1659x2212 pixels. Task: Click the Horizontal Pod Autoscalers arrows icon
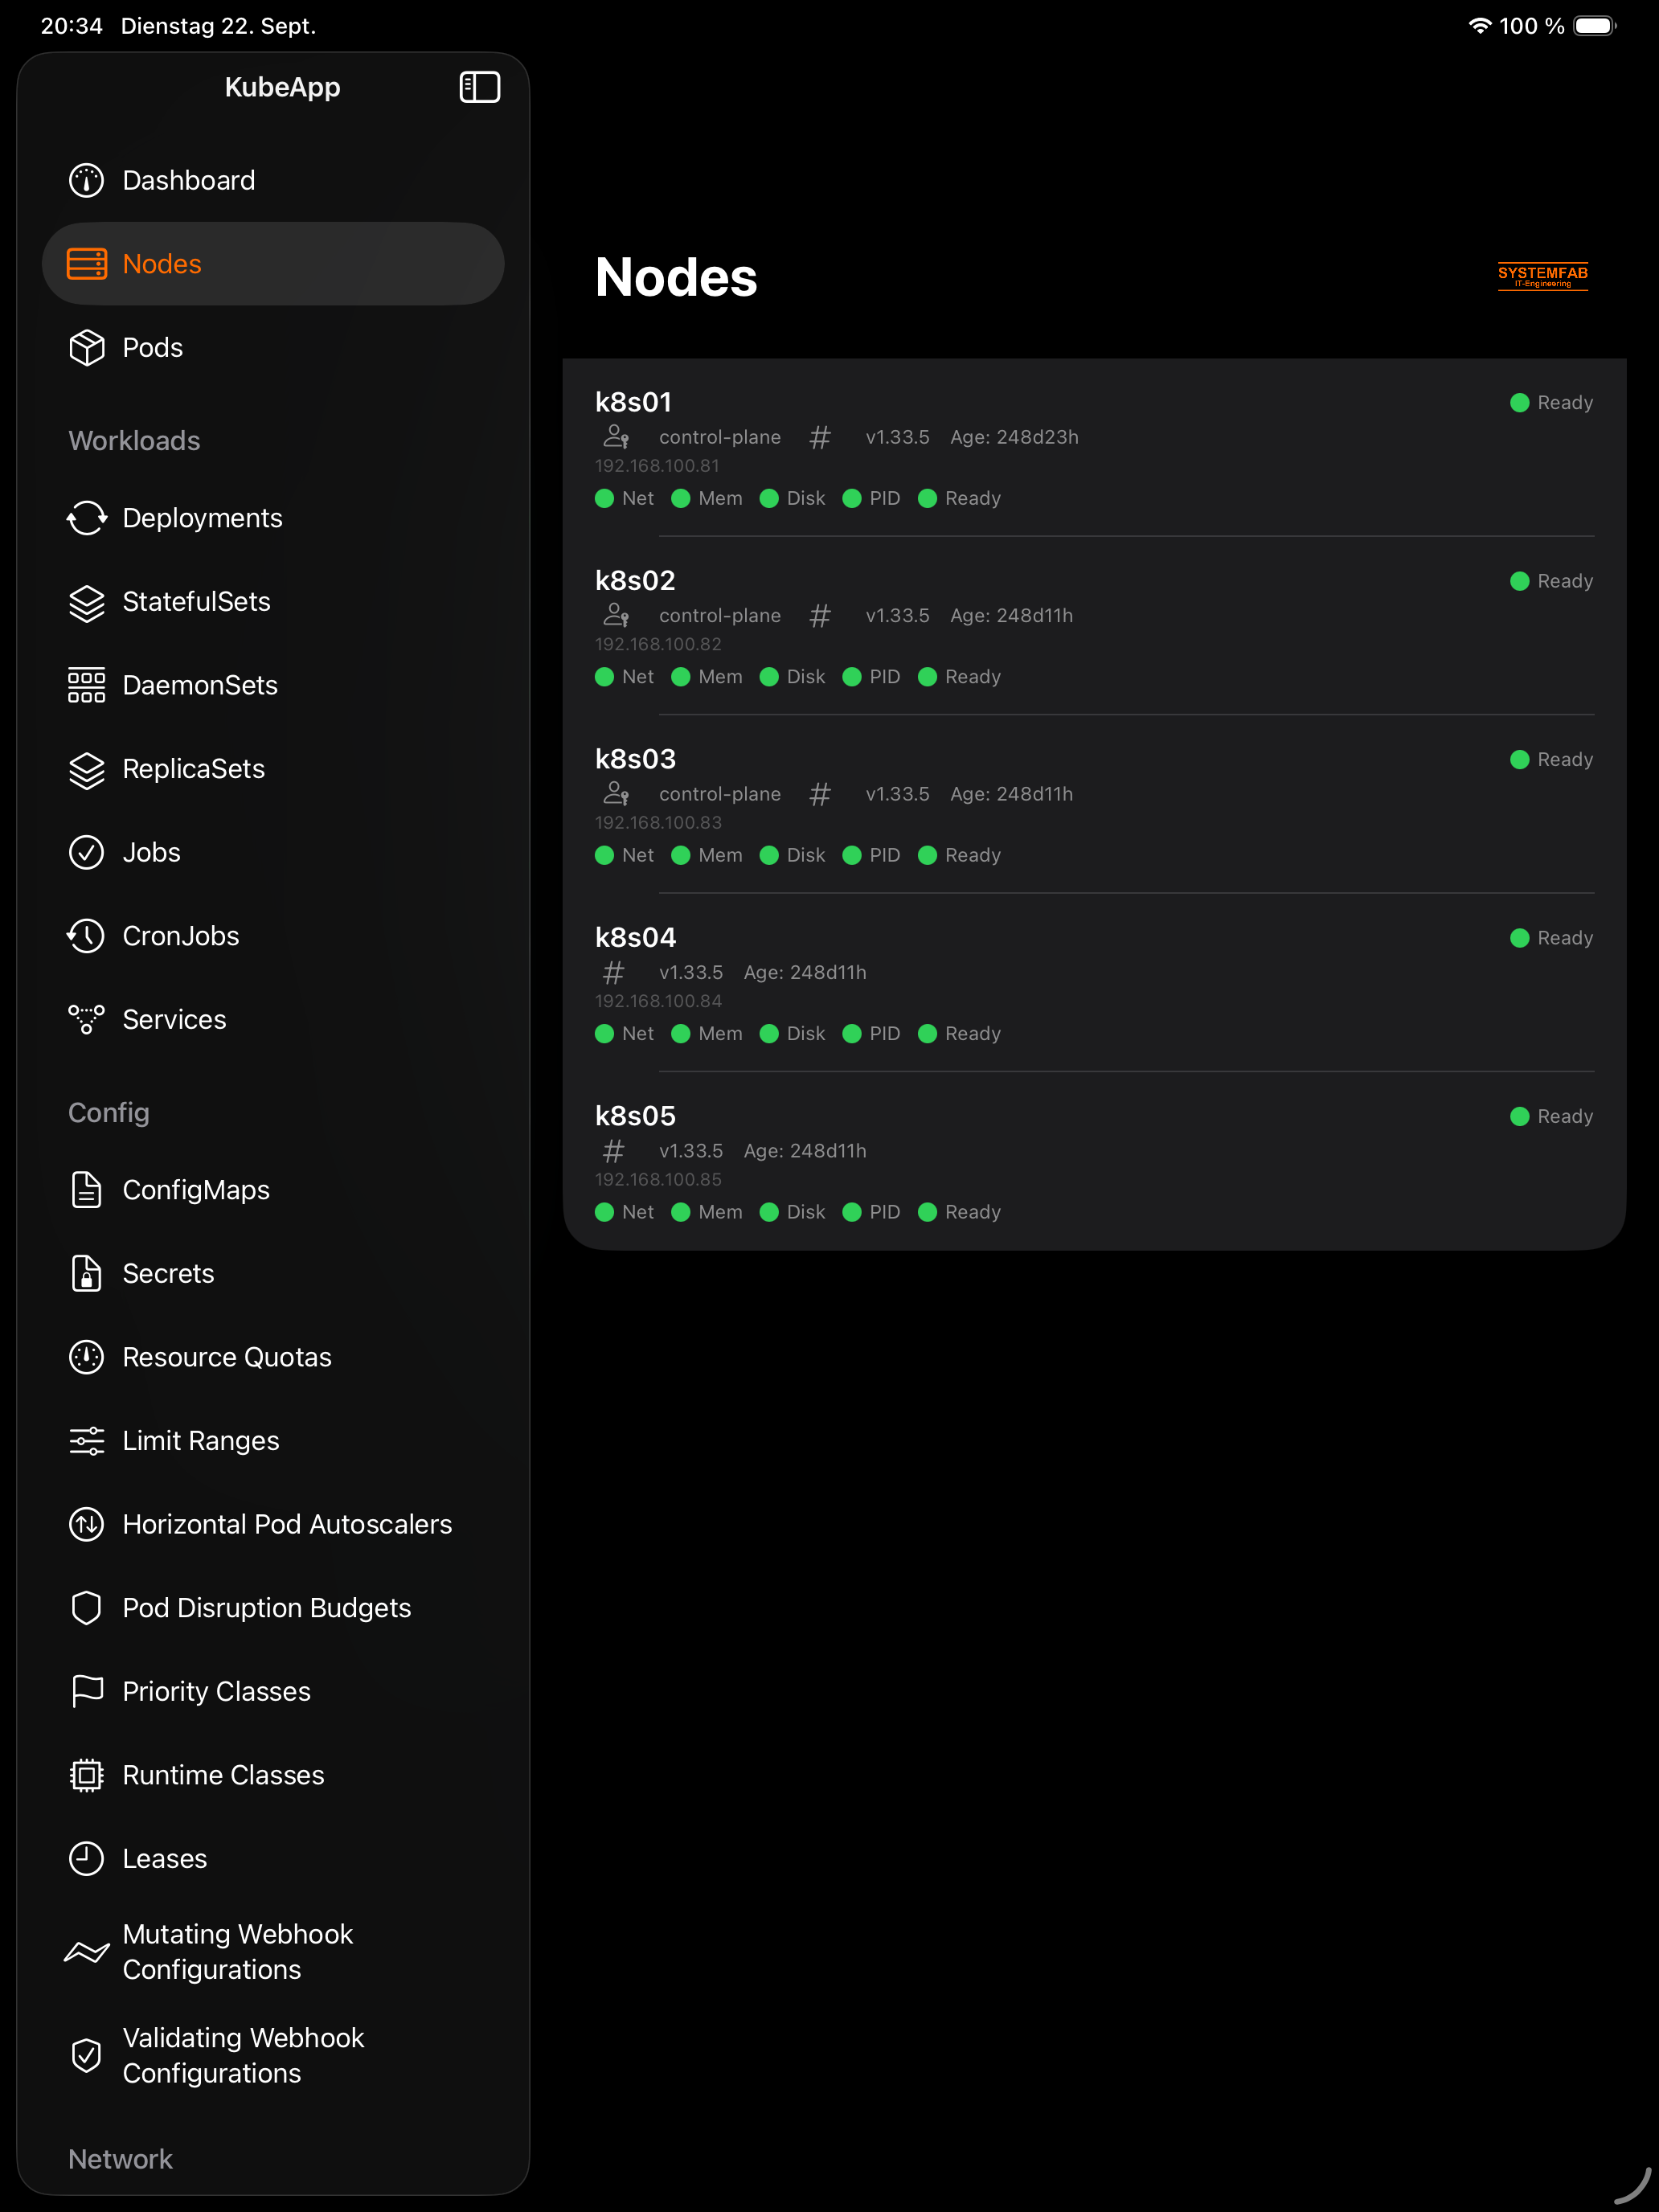click(x=87, y=1524)
